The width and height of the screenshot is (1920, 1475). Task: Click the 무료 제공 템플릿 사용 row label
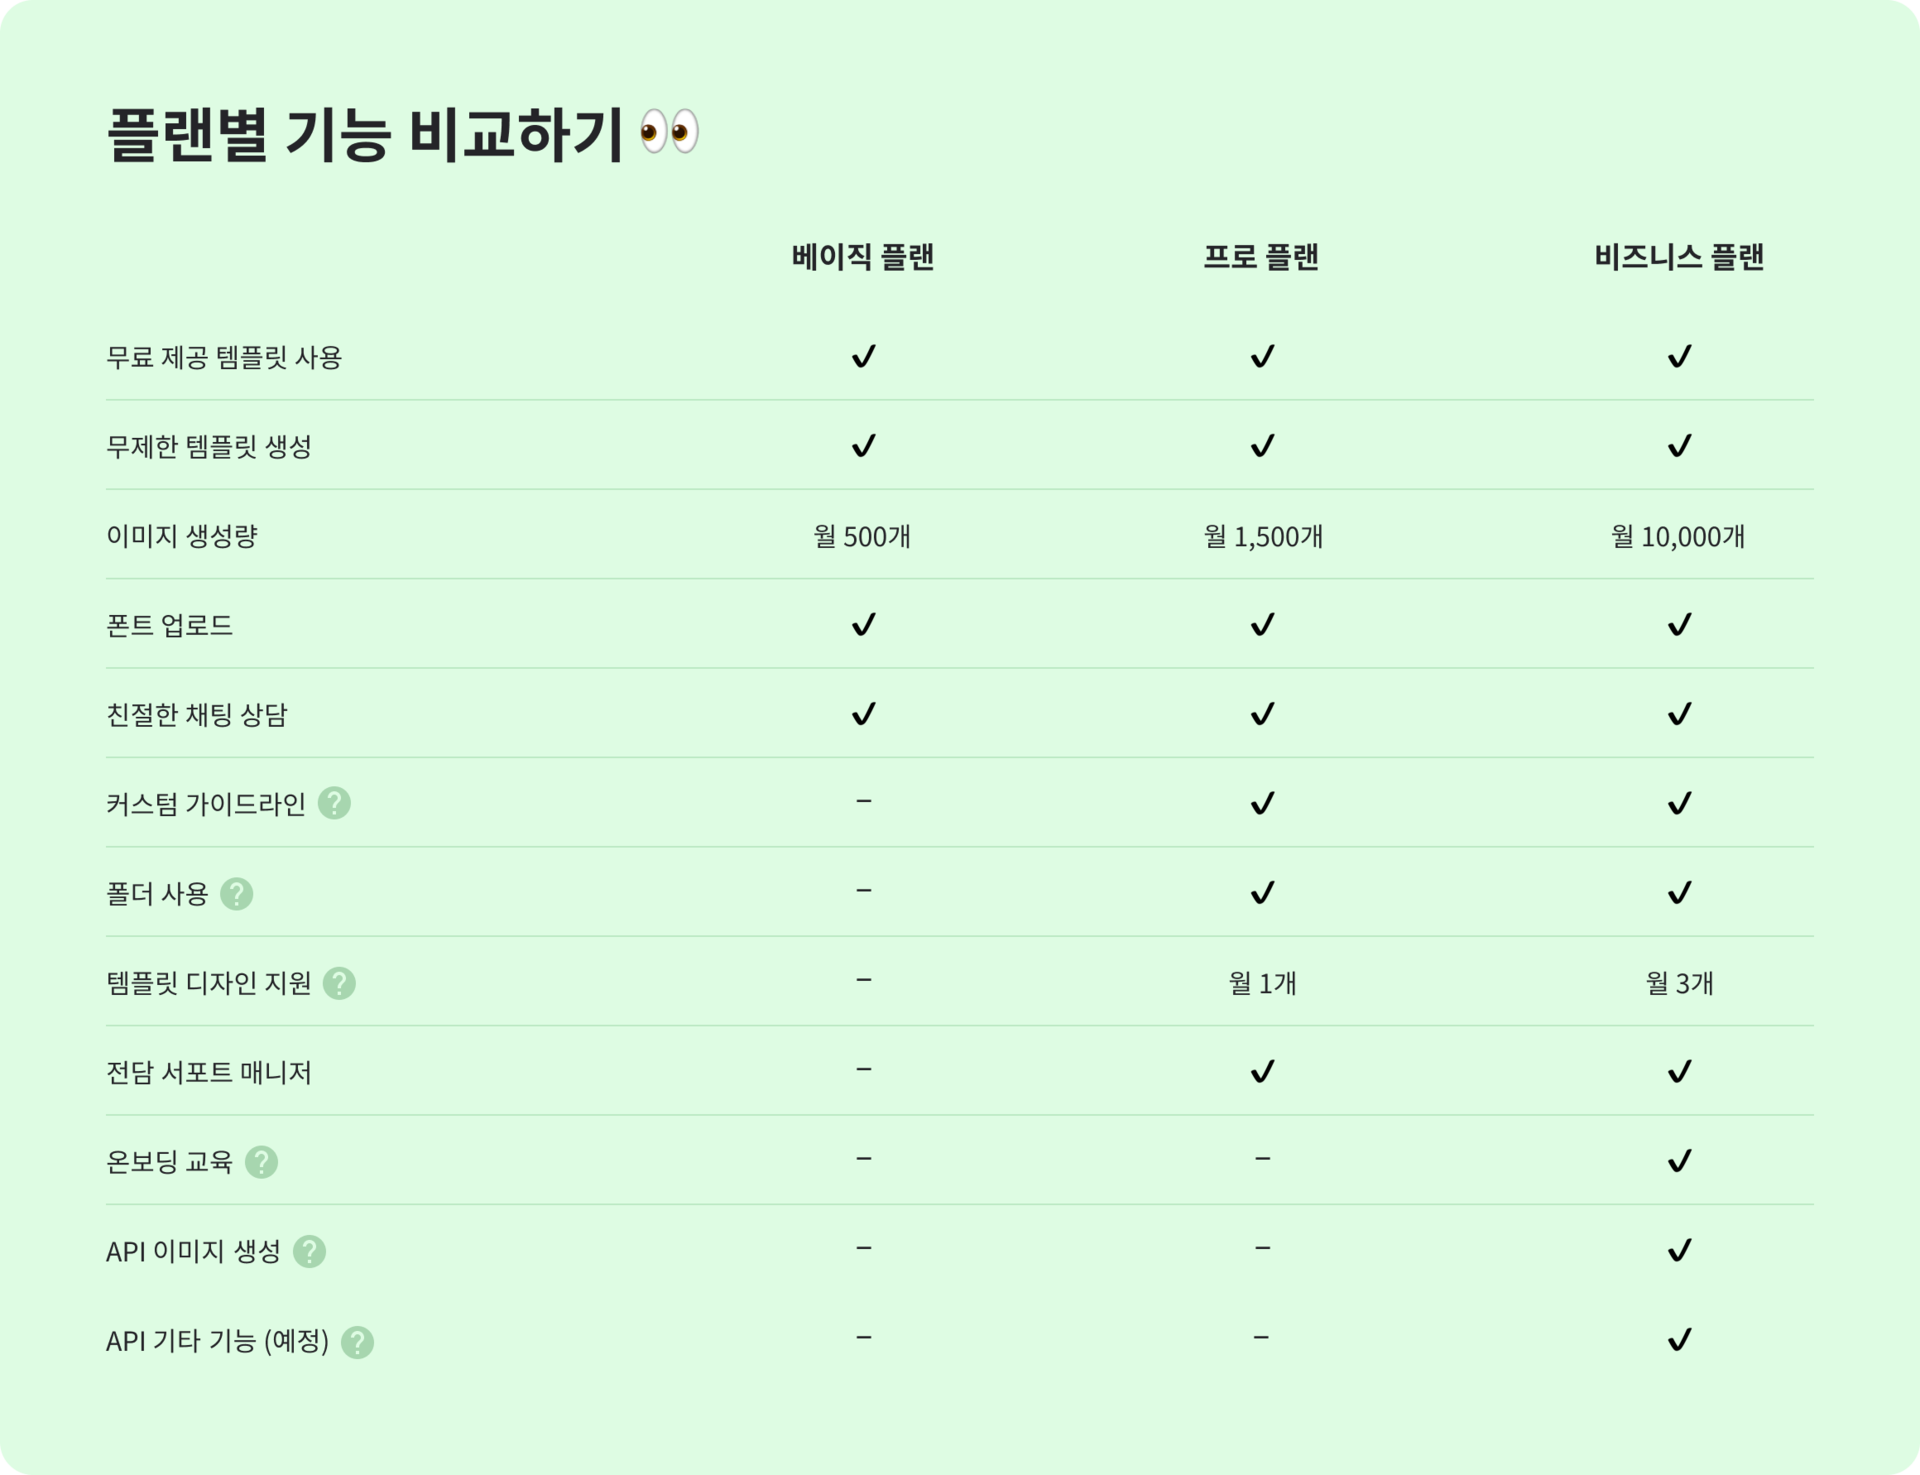224,357
